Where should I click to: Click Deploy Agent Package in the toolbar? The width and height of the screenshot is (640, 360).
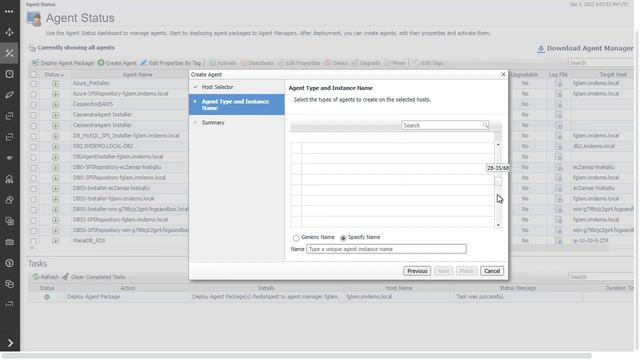pos(63,63)
